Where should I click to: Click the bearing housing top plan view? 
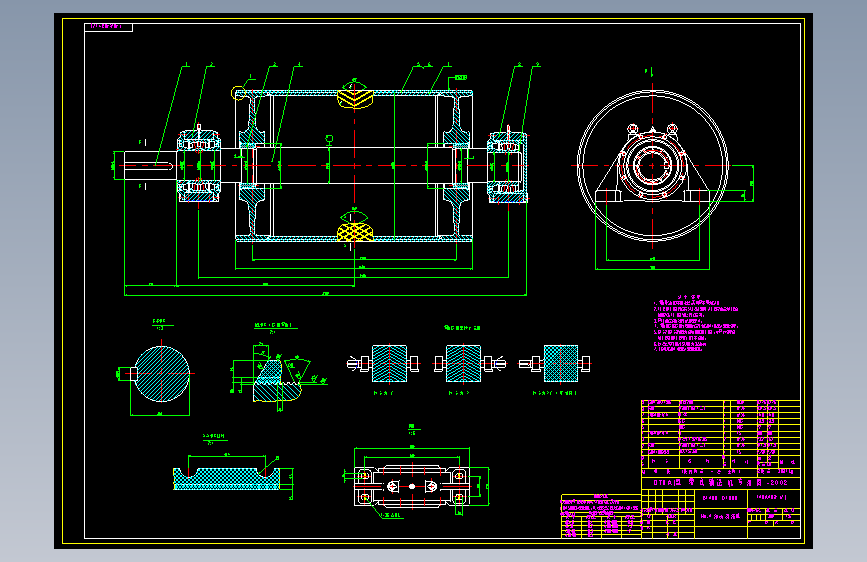412,486
